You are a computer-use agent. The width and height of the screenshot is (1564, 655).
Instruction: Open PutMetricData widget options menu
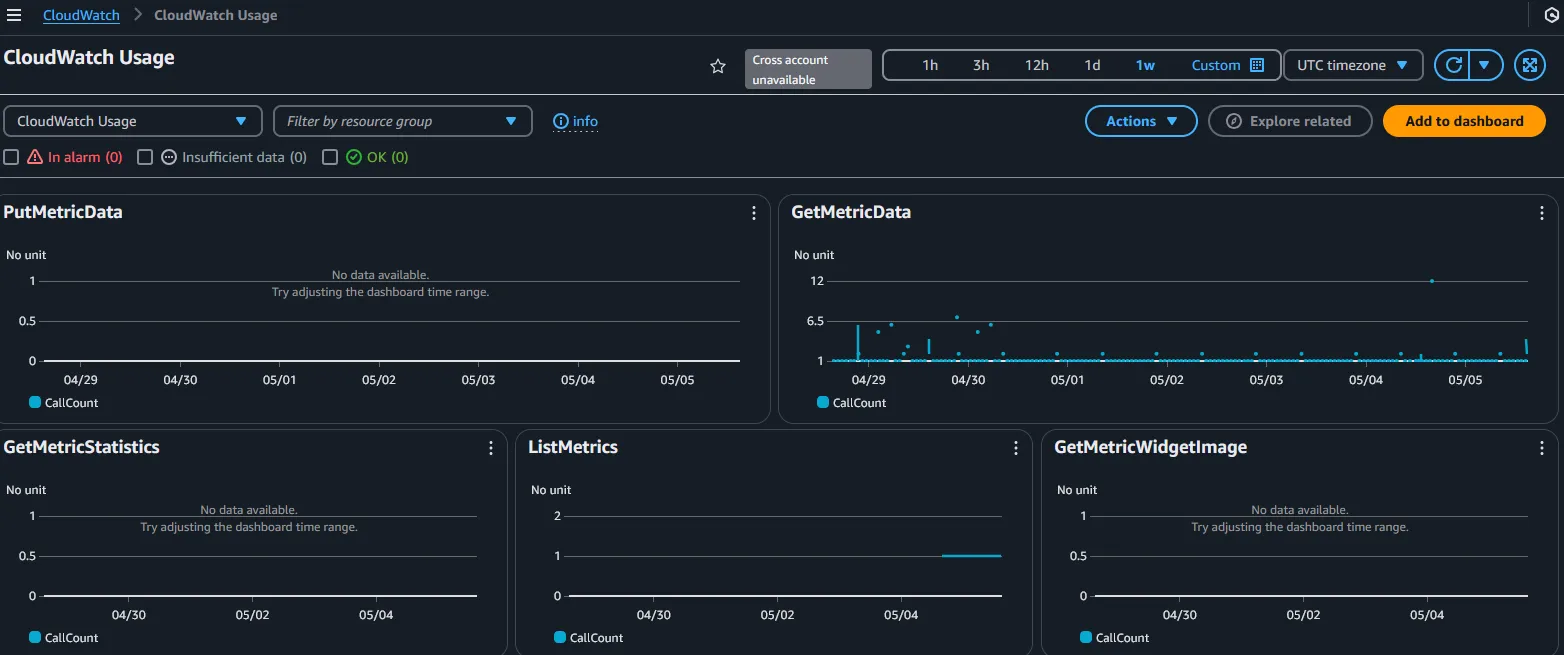[x=754, y=213]
